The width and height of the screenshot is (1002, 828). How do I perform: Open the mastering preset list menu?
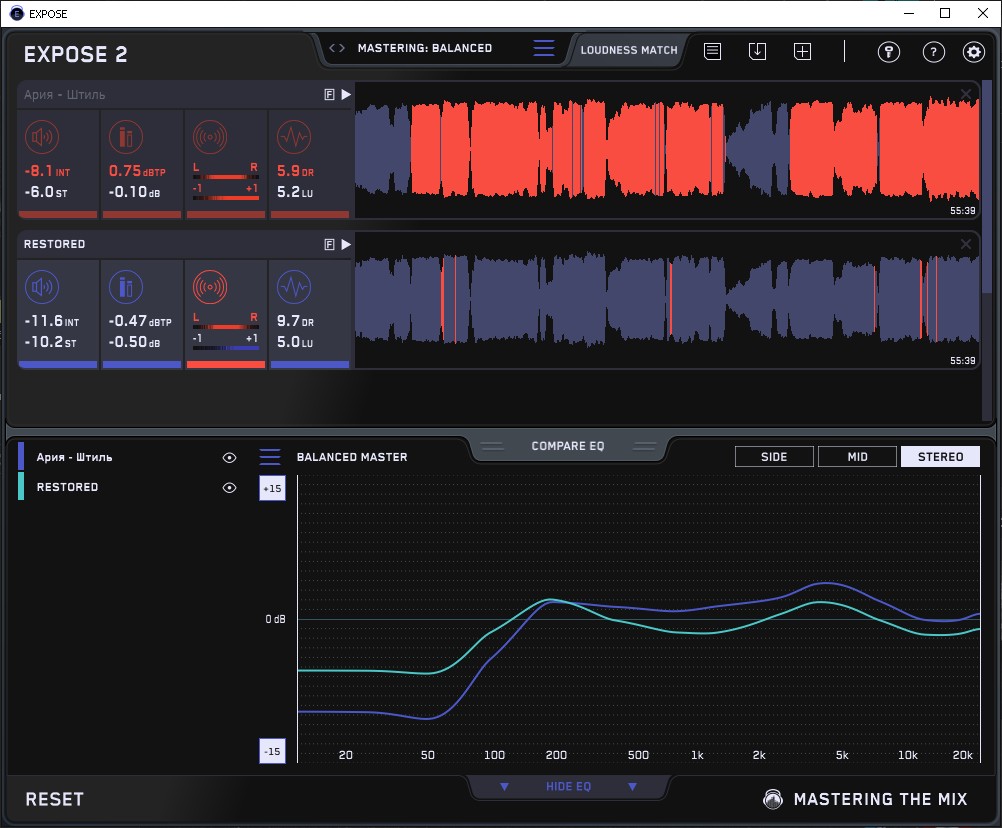pyautogui.click(x=543, y=48)
